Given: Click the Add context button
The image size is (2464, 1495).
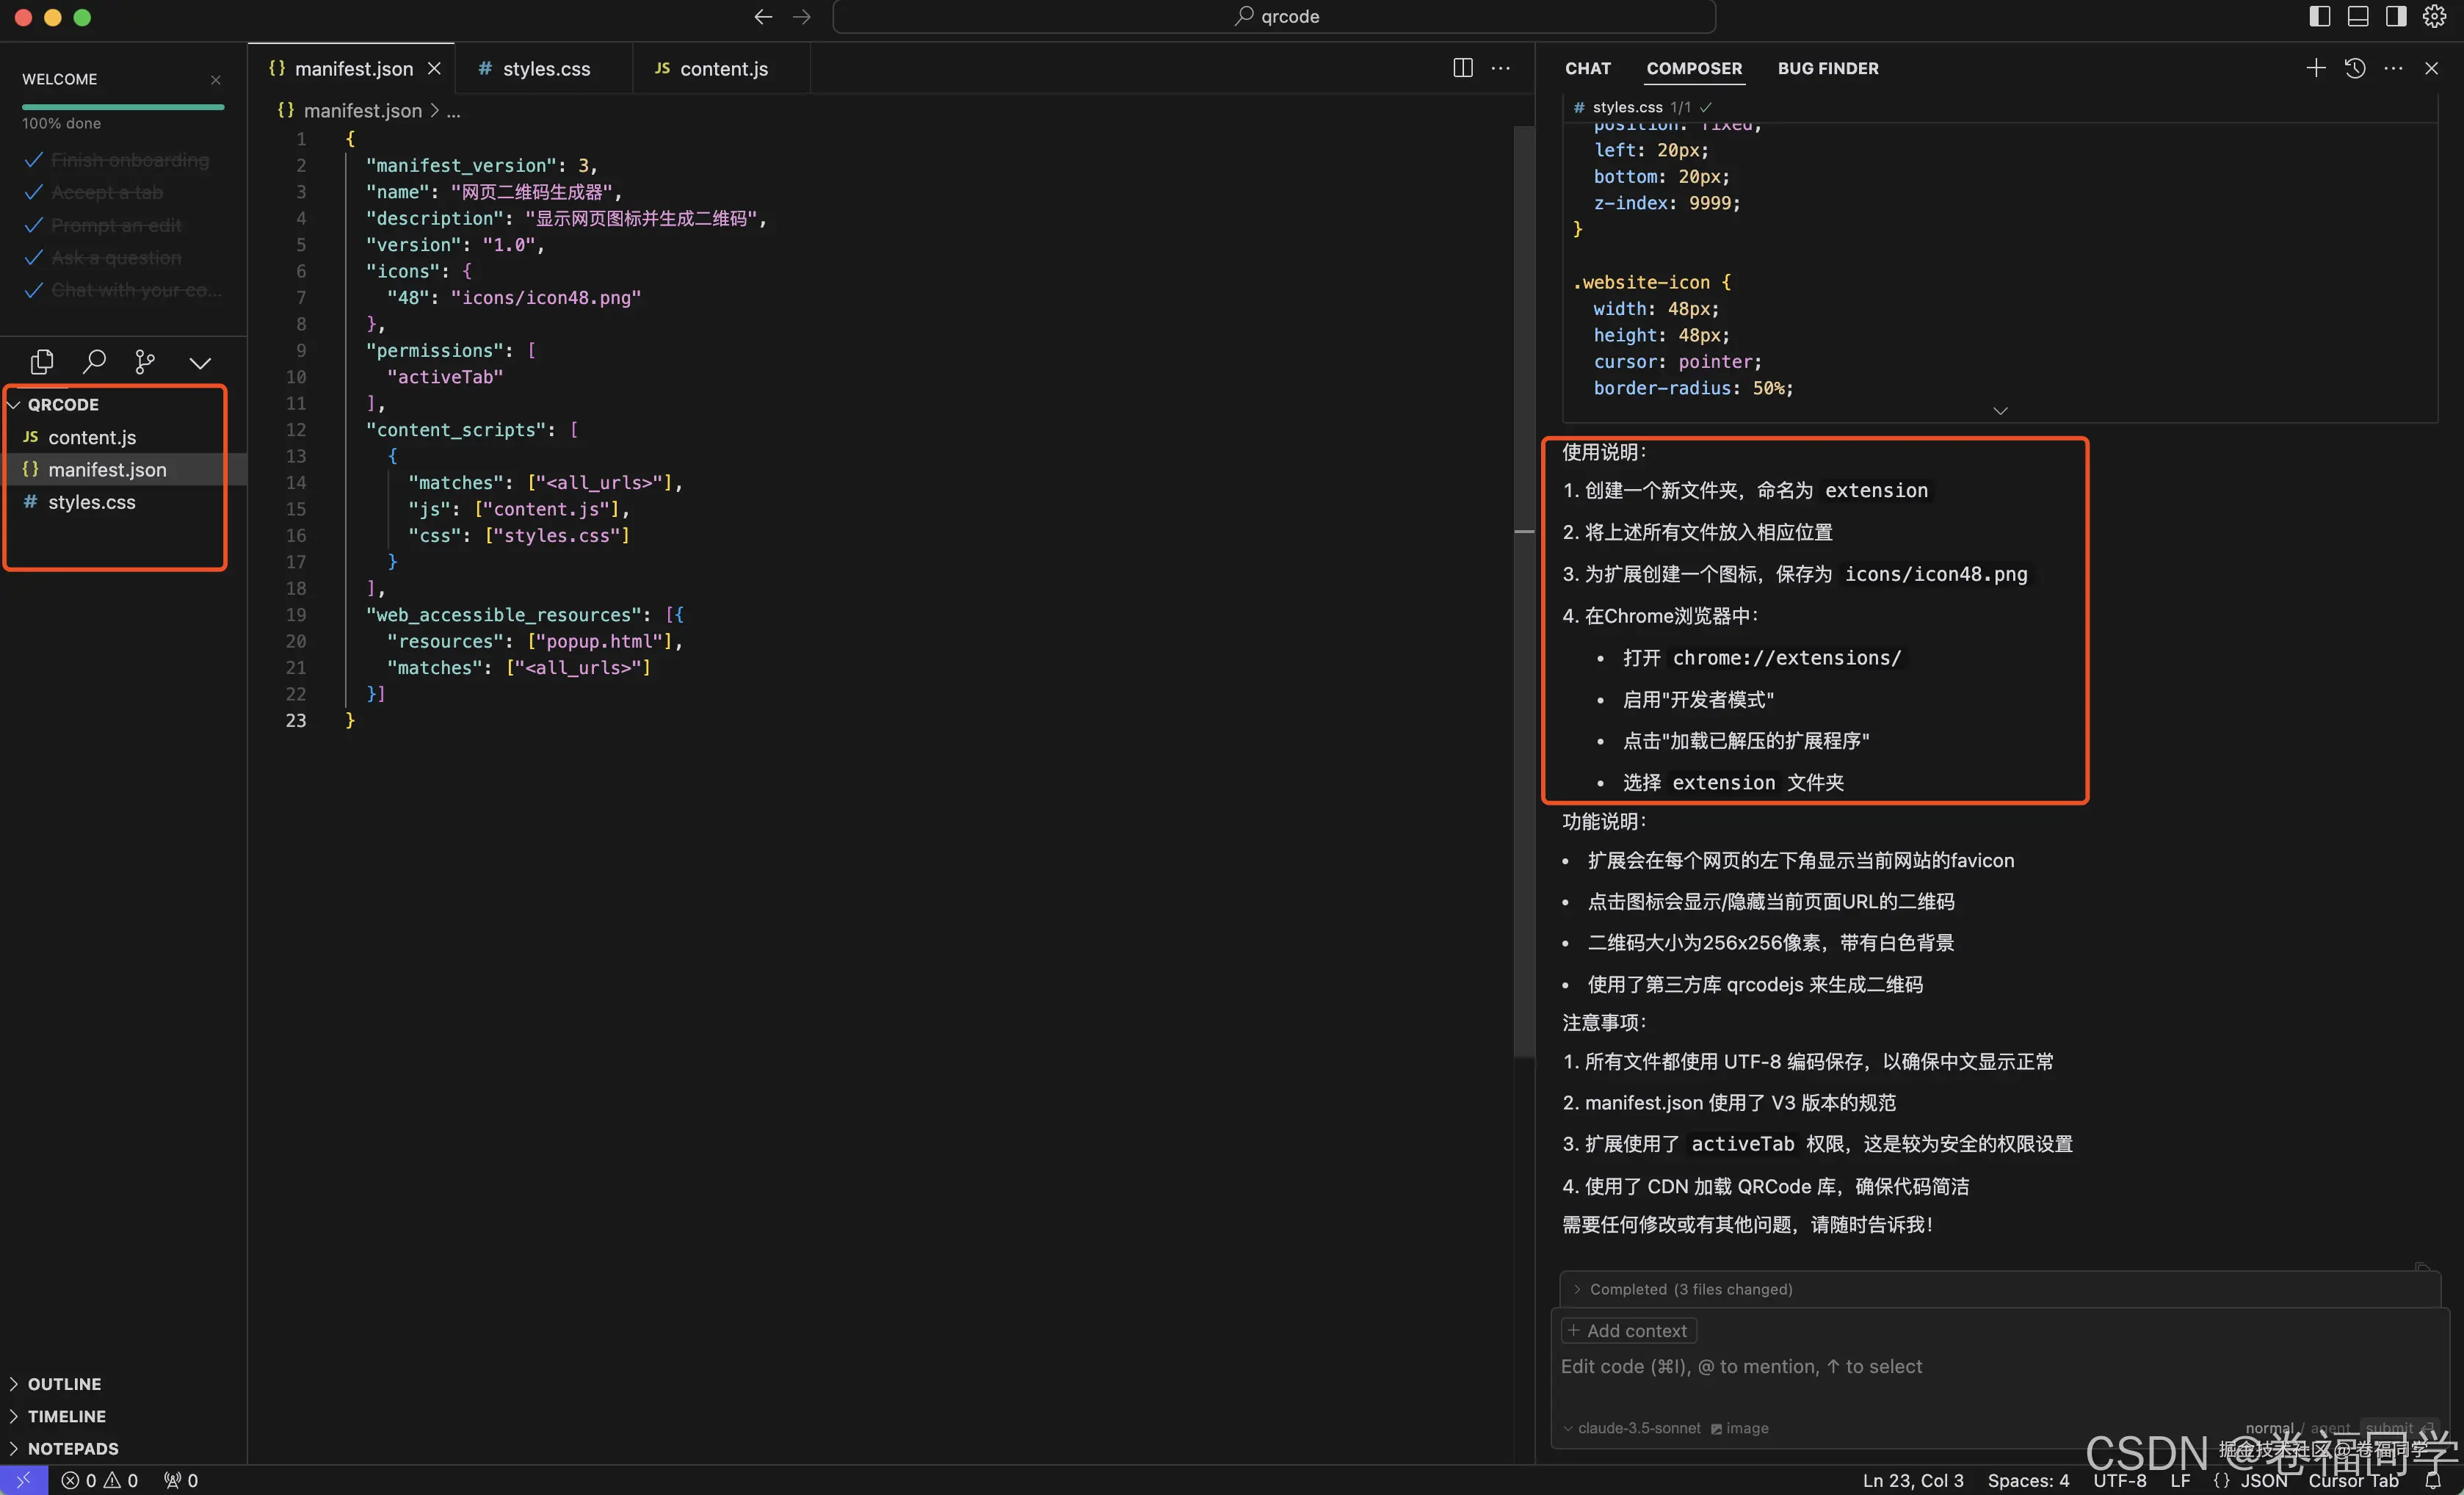Looking at the screenshot, I should (x=1628, y=1330).
